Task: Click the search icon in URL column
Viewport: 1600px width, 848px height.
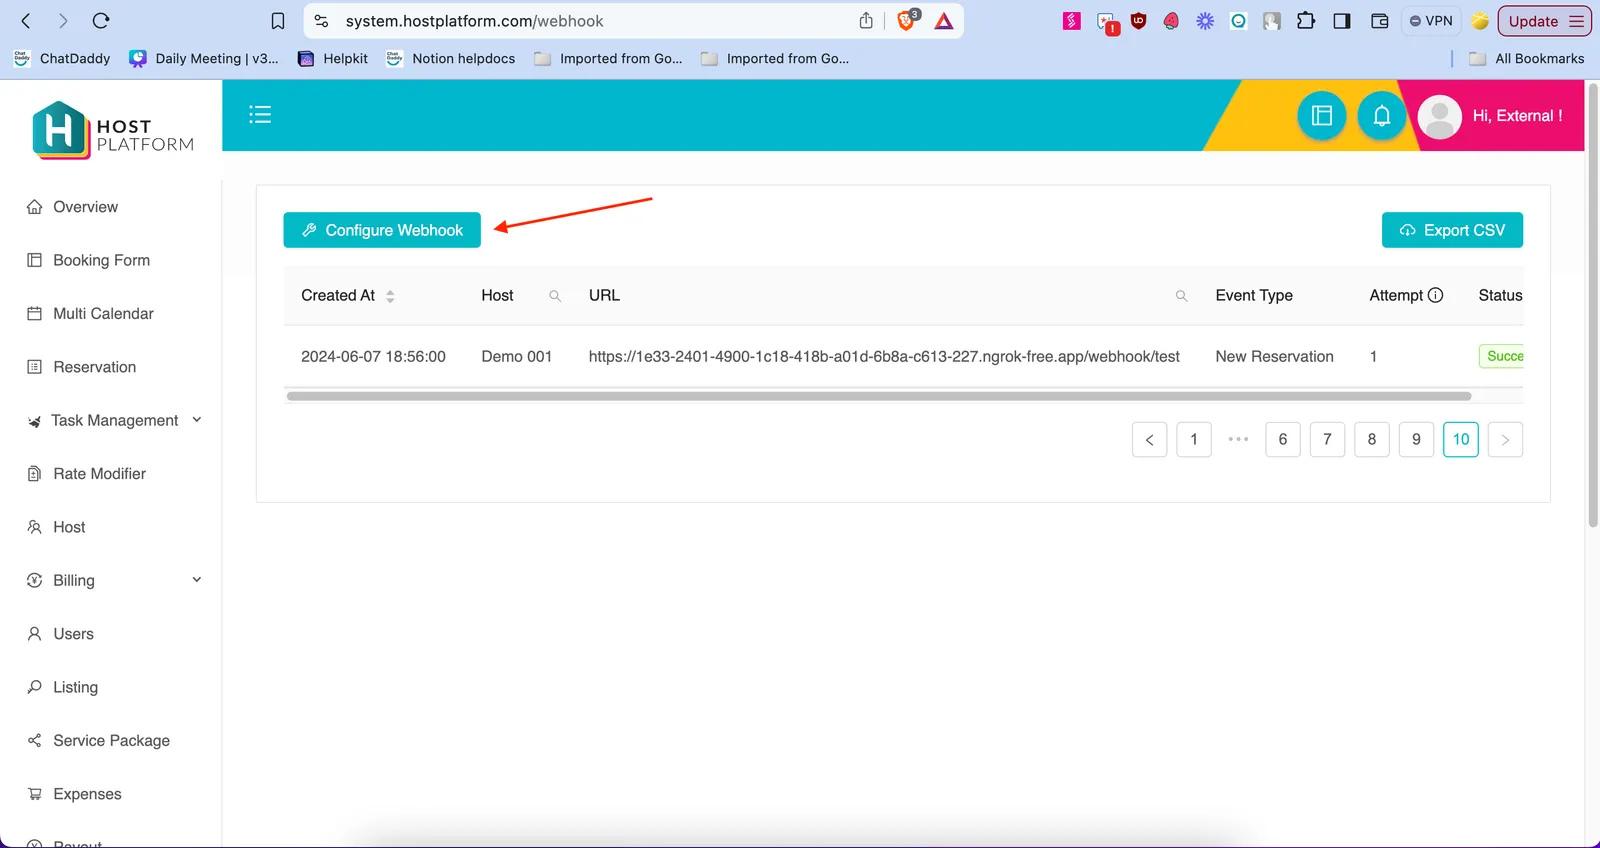Action: point(1181,296)
